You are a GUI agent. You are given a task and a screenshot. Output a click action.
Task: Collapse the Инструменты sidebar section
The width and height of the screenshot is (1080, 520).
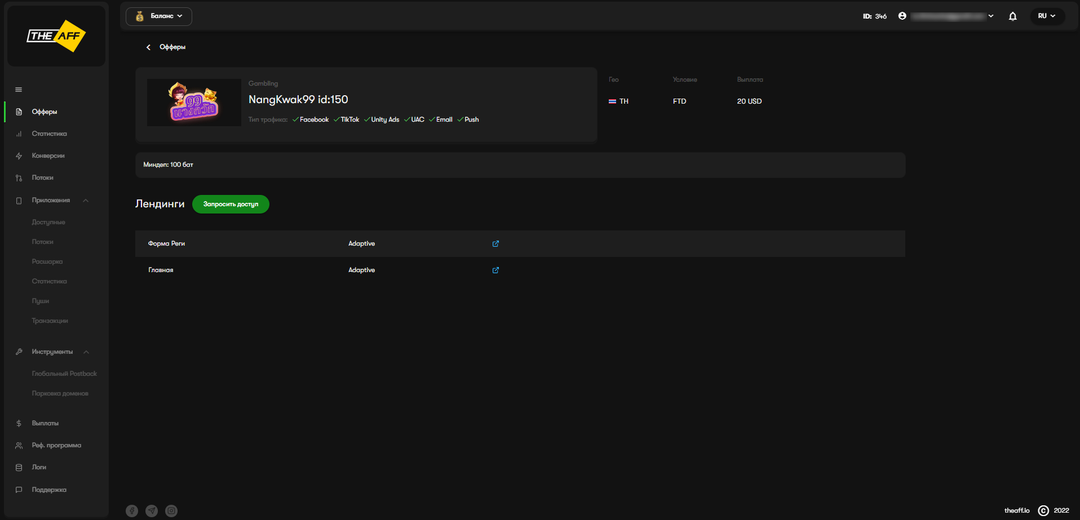86,352
